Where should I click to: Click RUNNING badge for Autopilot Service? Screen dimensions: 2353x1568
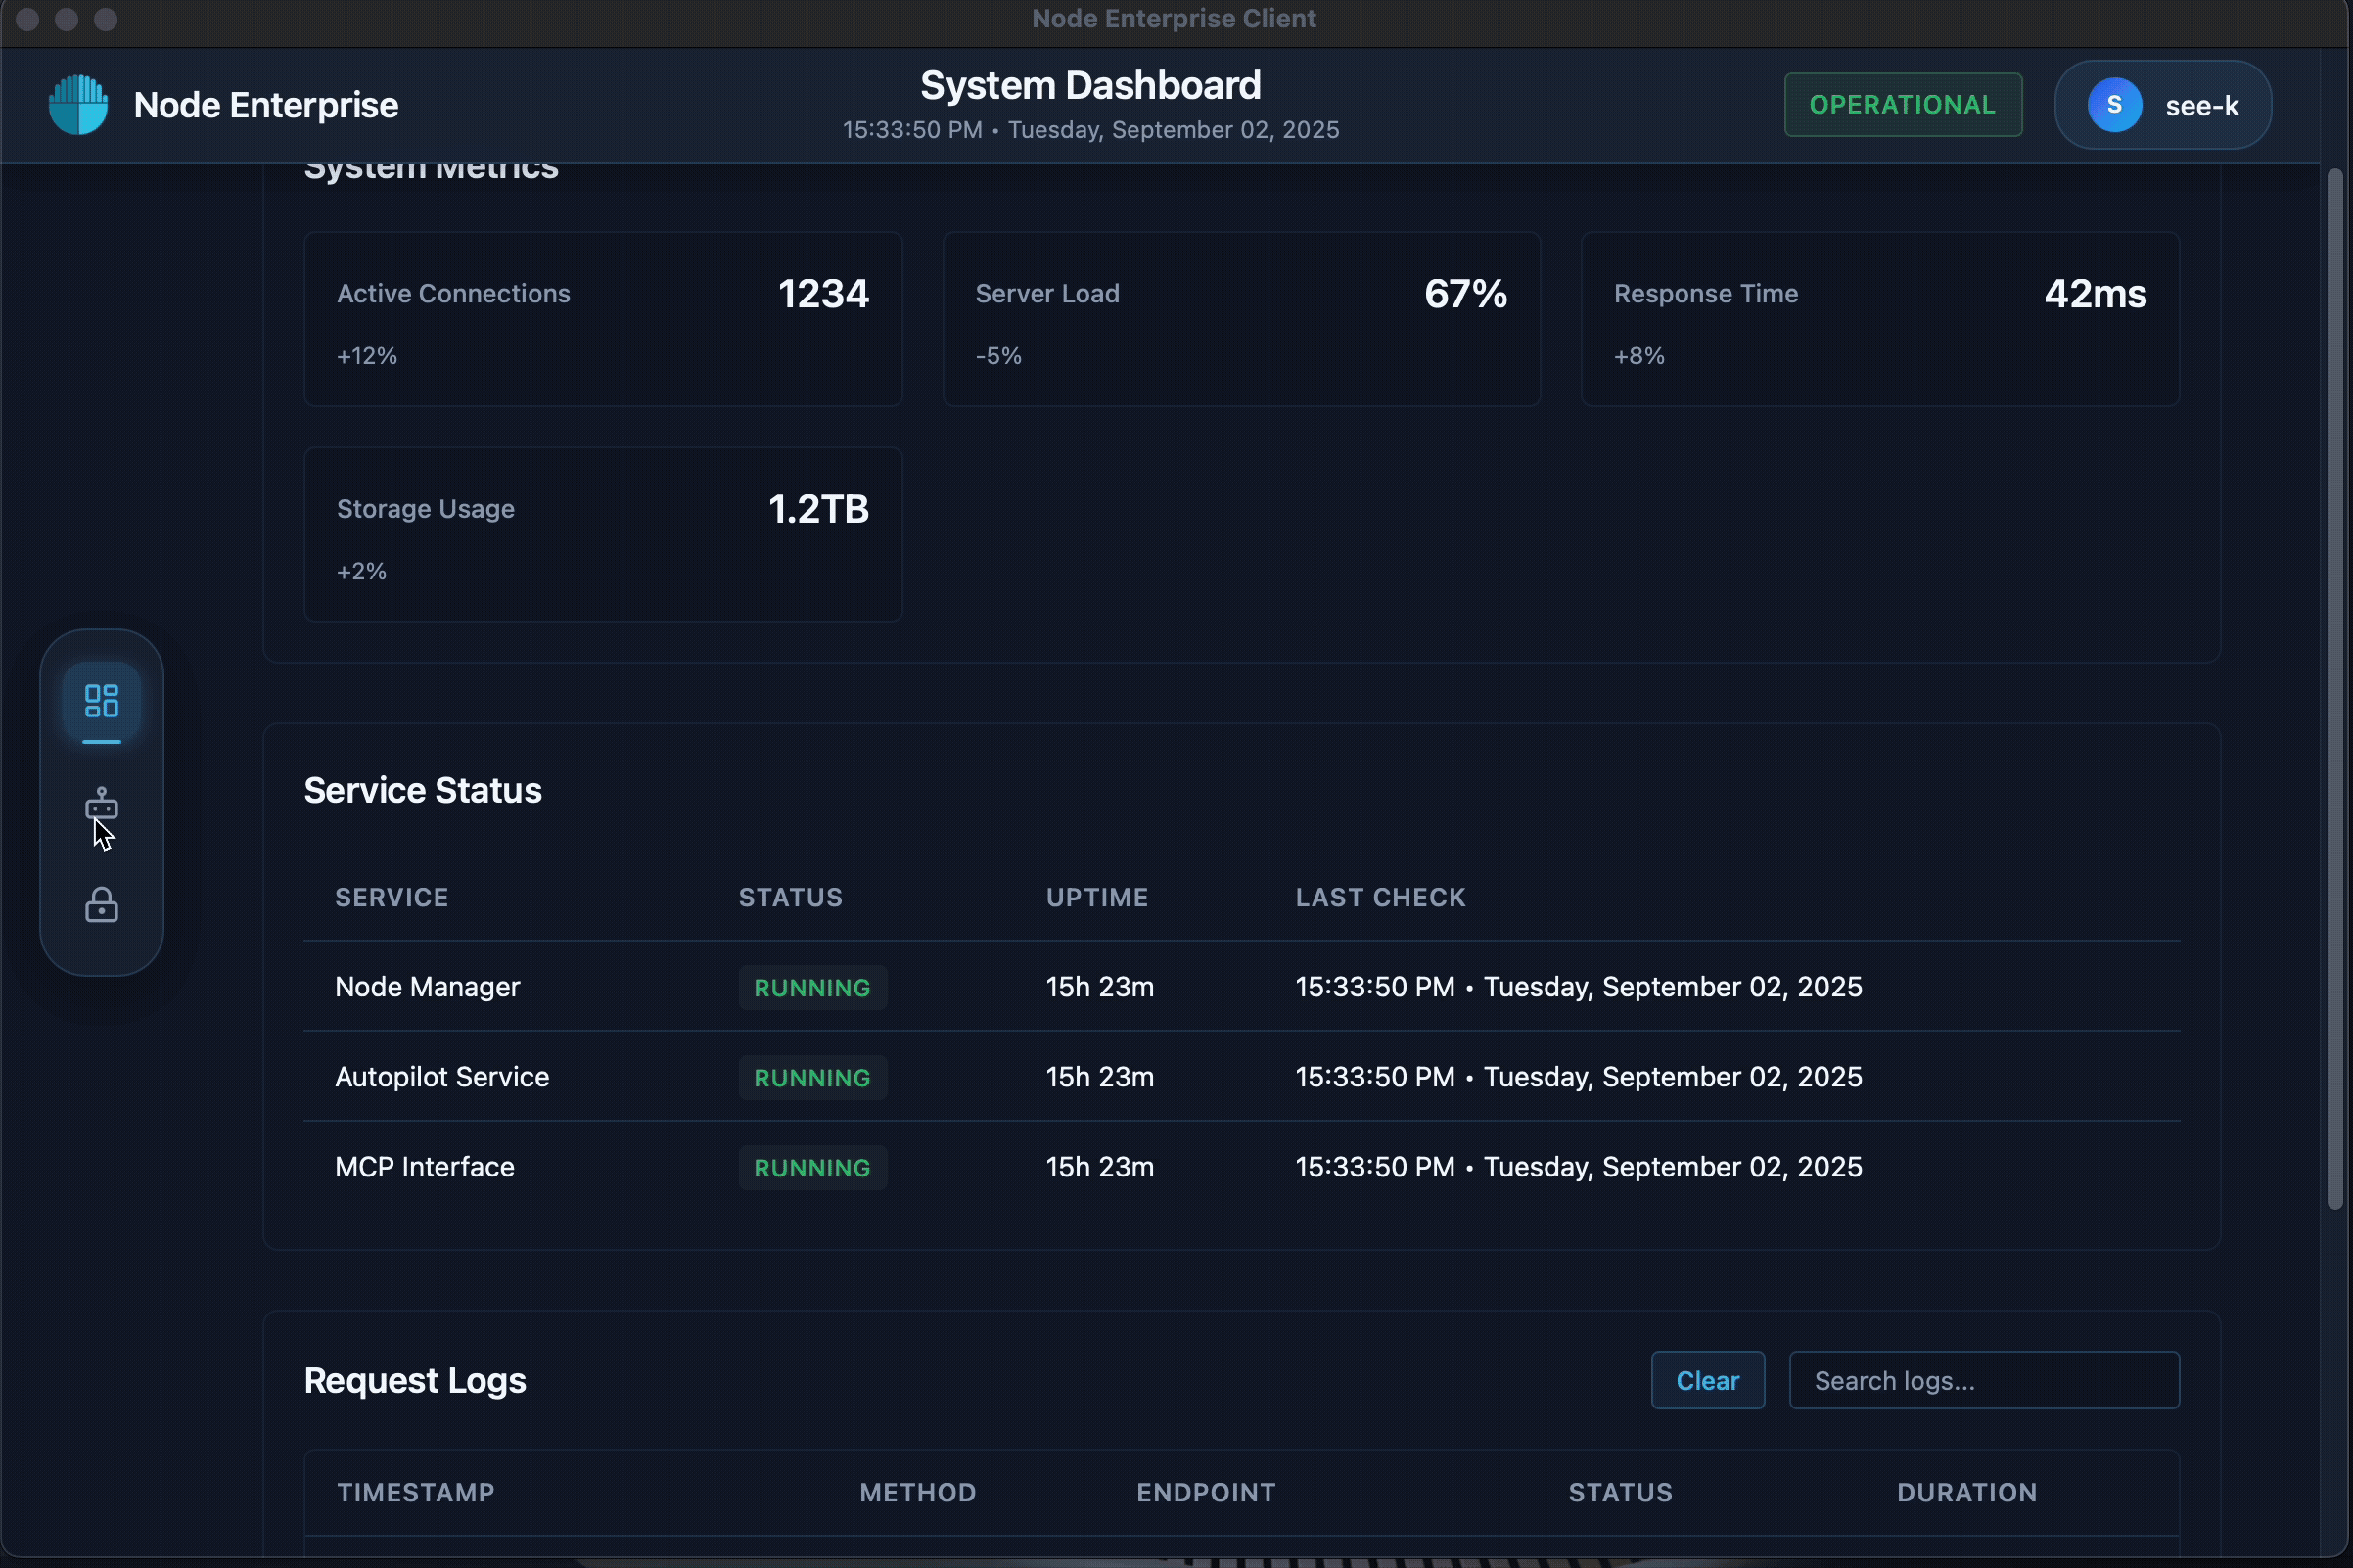(x=811, y=1078)
